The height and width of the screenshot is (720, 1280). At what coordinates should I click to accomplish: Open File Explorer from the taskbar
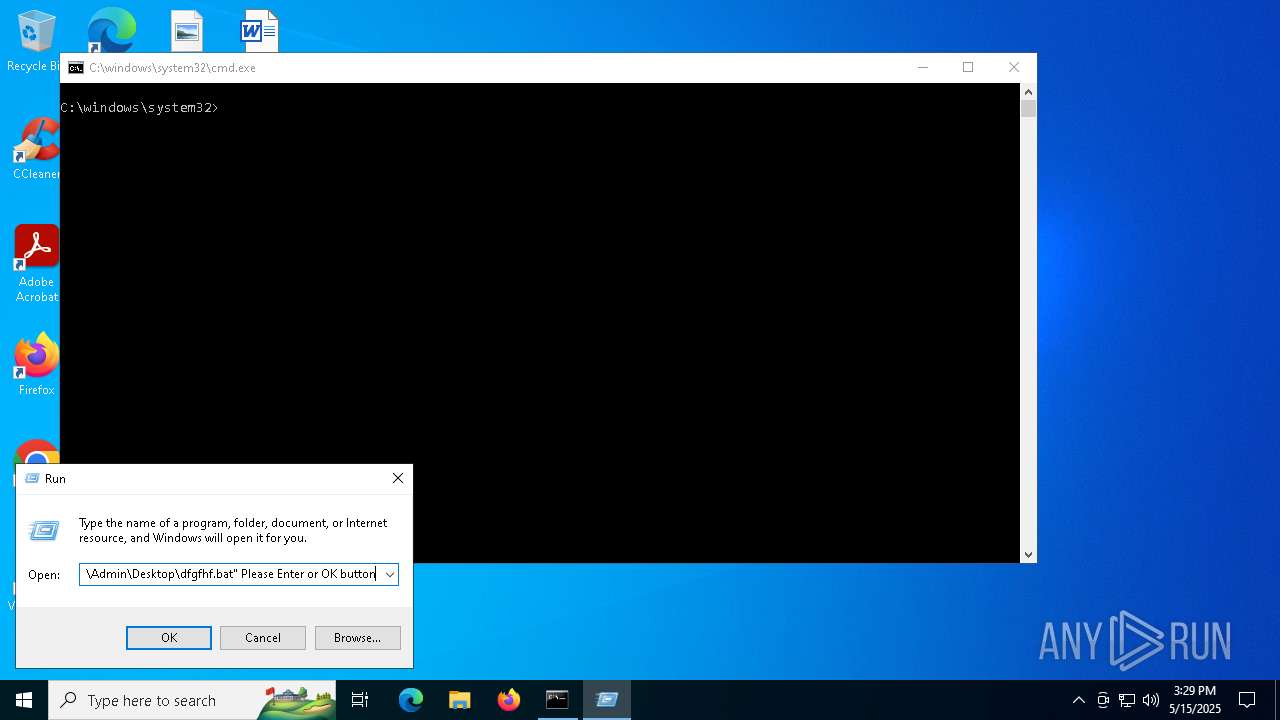pos(460,700)
